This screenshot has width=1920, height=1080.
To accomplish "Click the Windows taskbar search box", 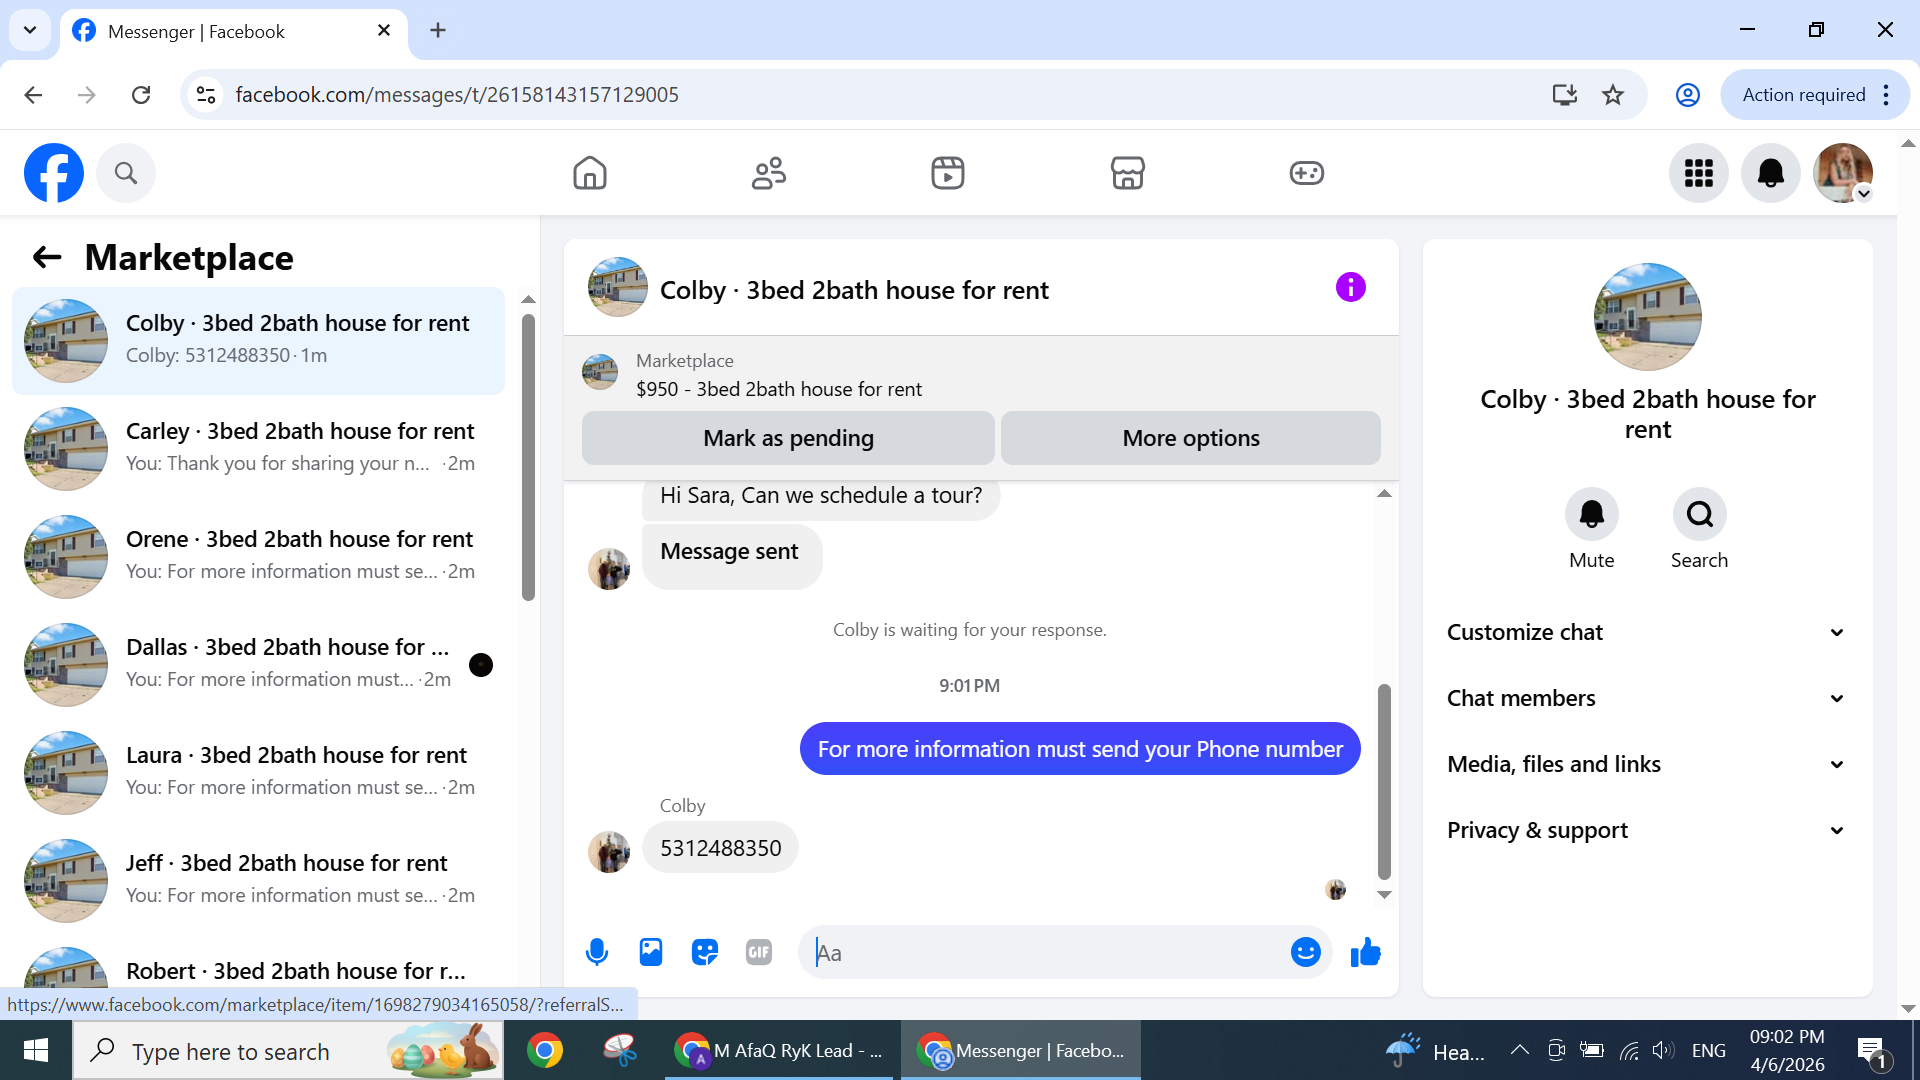I will pyautogui.click(x=288, y=1050).
